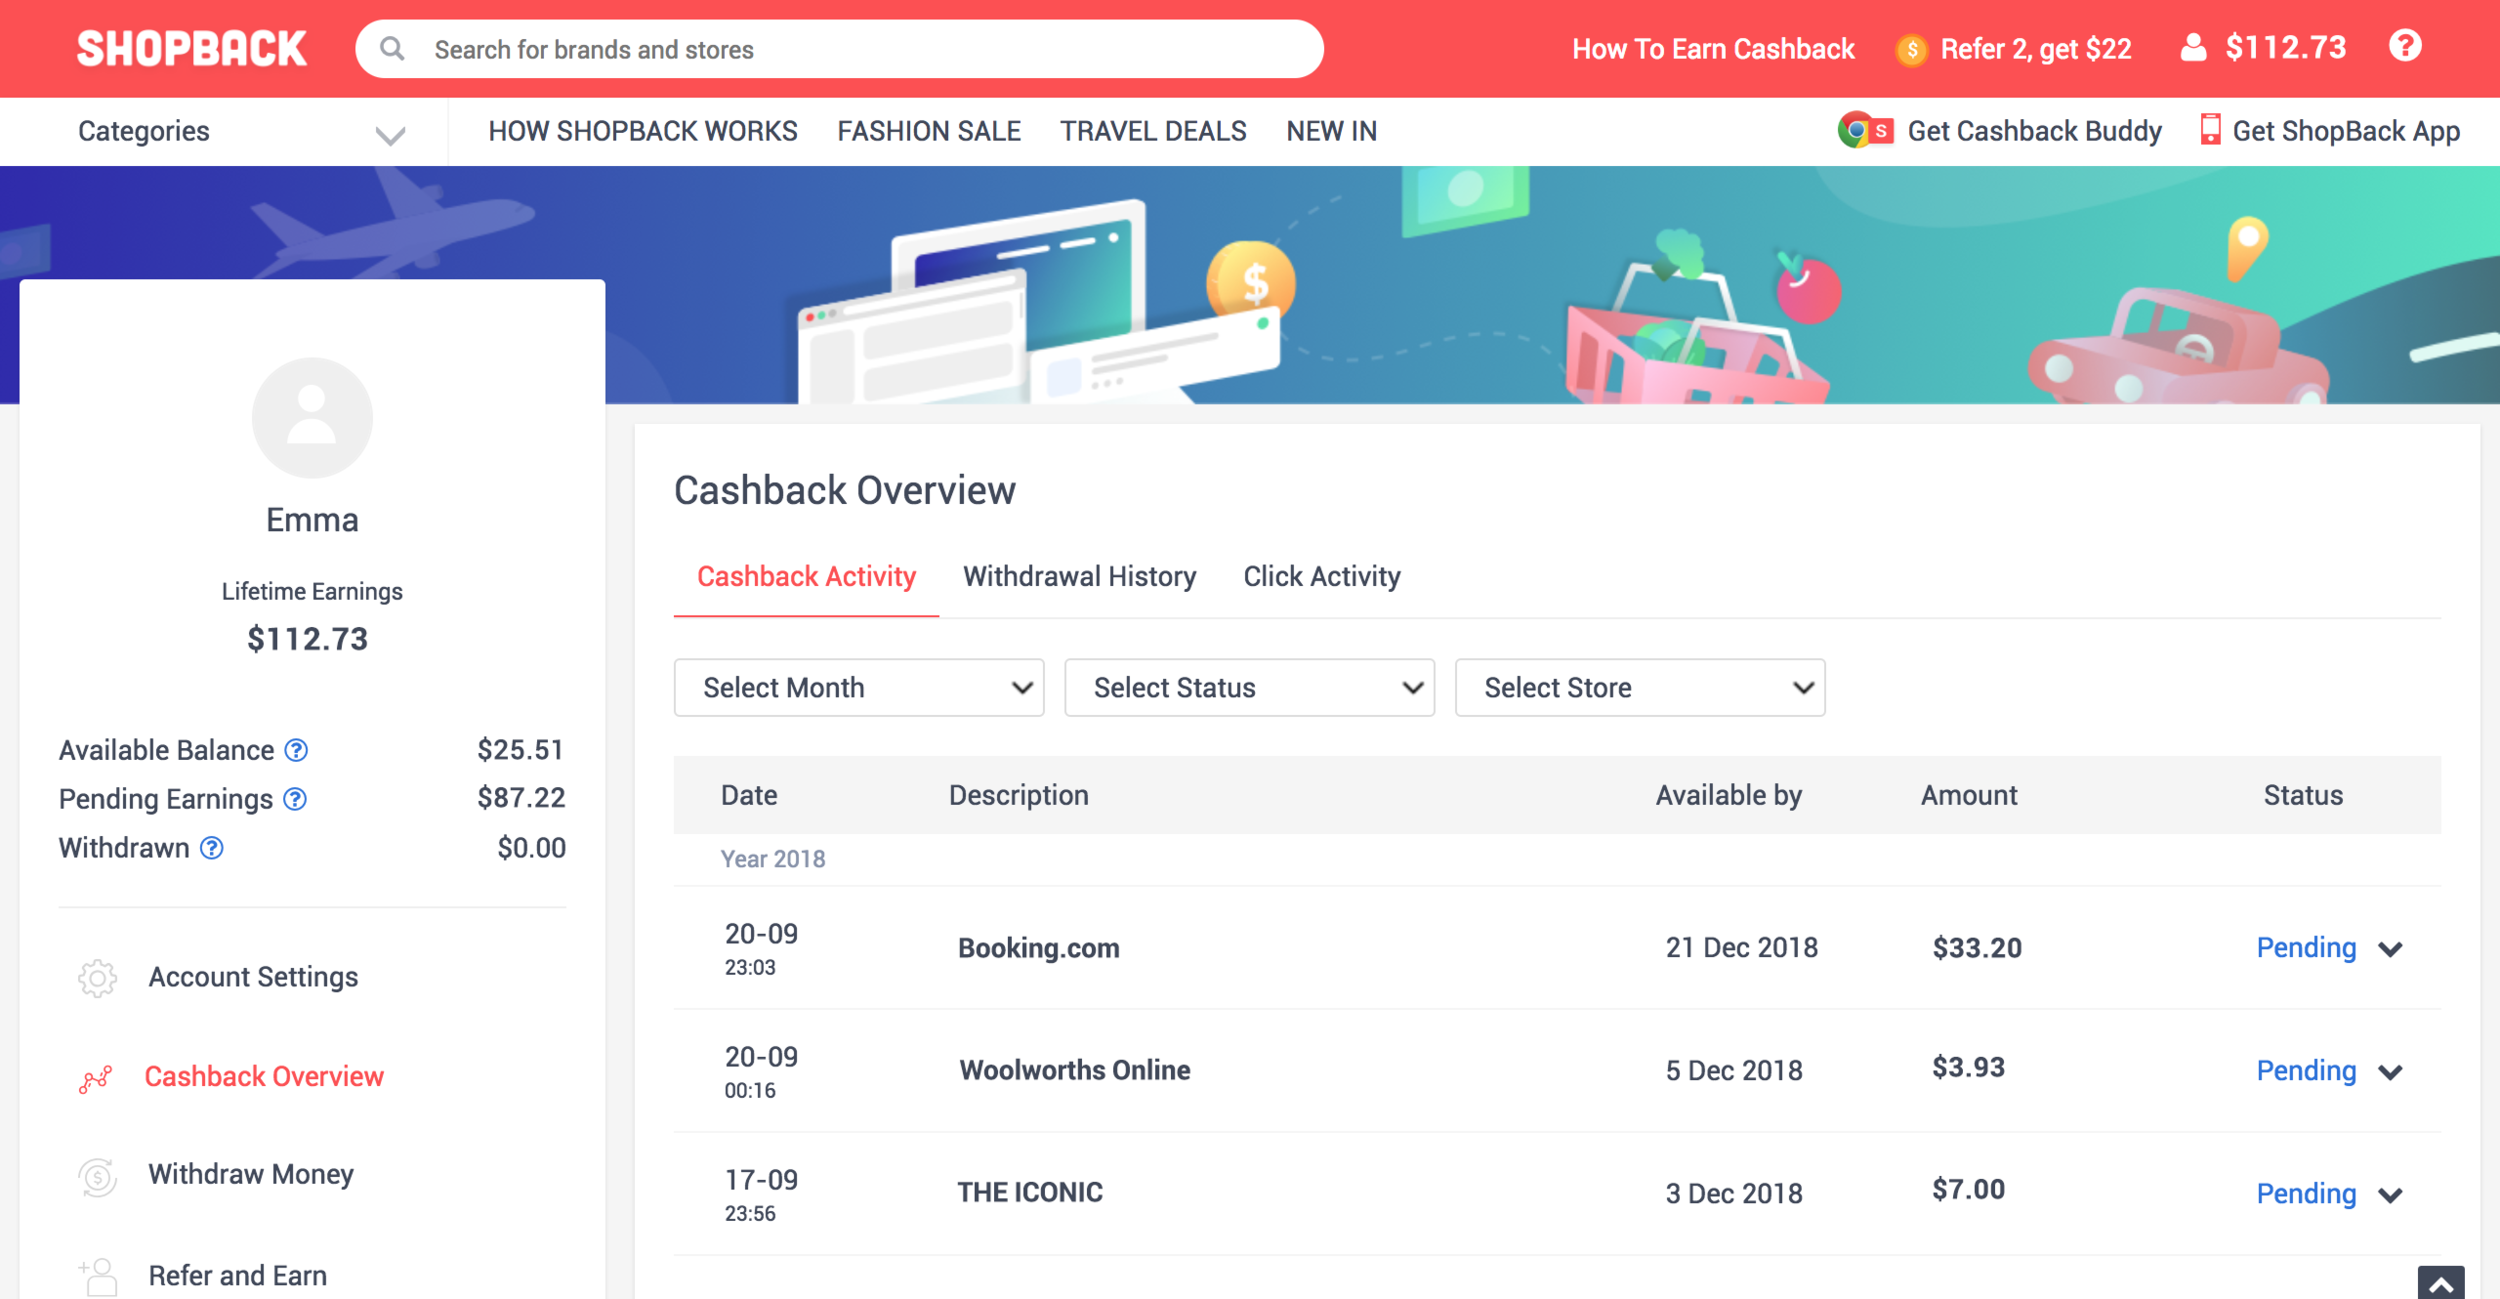Open Withdraw Money in sidebar
Viewport: 2500px width, 1299px height.
(x=251, y=1174)
